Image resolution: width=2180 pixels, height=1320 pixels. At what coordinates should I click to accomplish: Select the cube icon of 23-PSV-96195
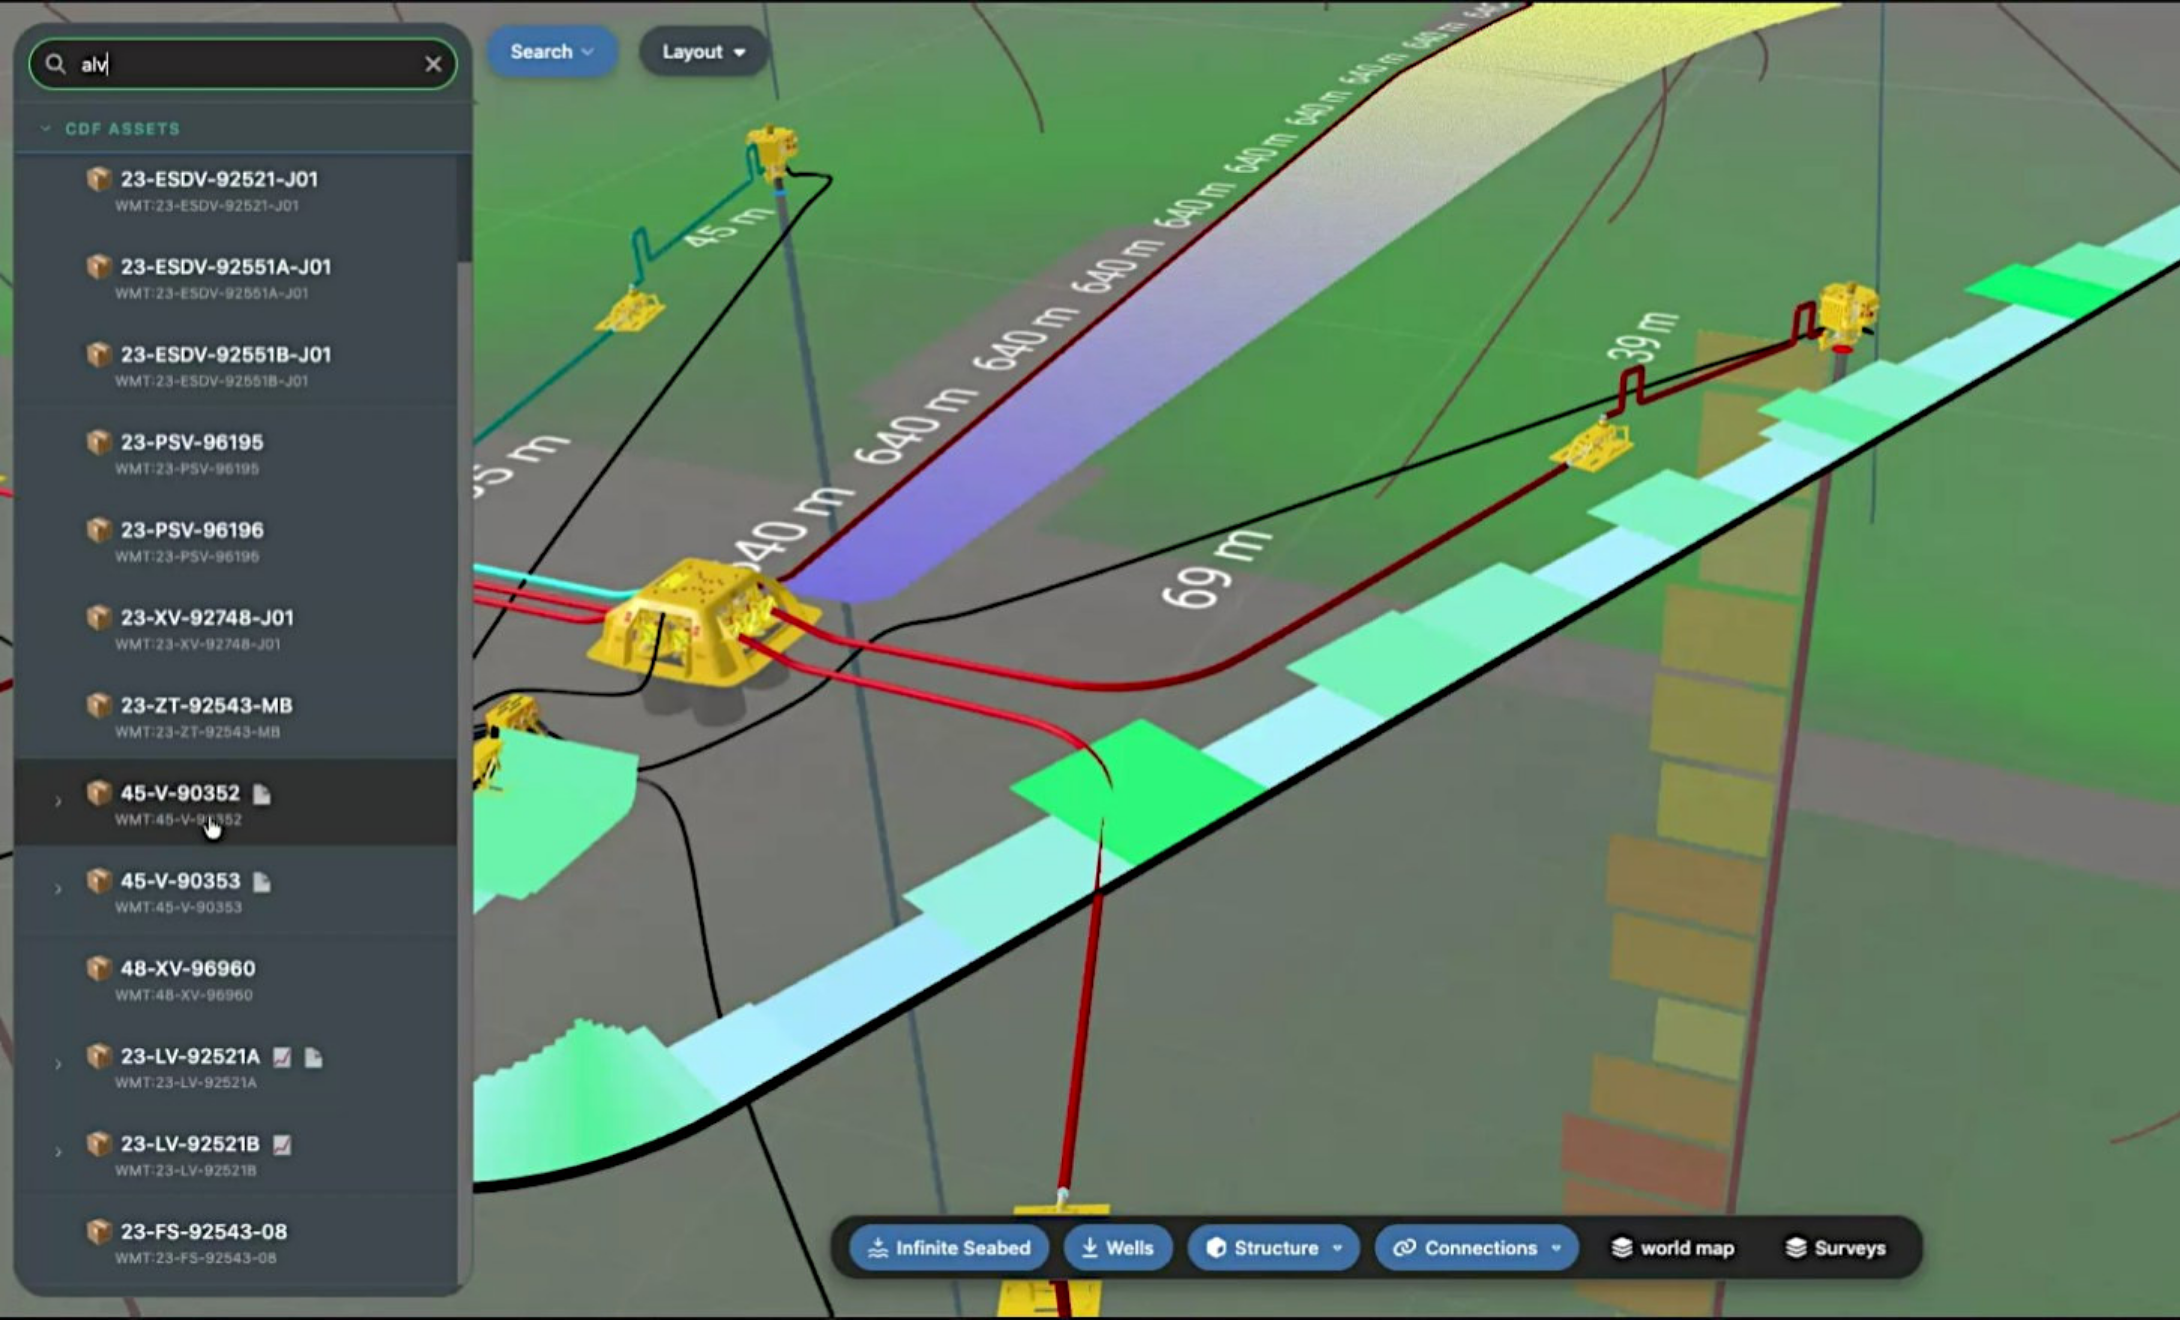pos(98,442)
